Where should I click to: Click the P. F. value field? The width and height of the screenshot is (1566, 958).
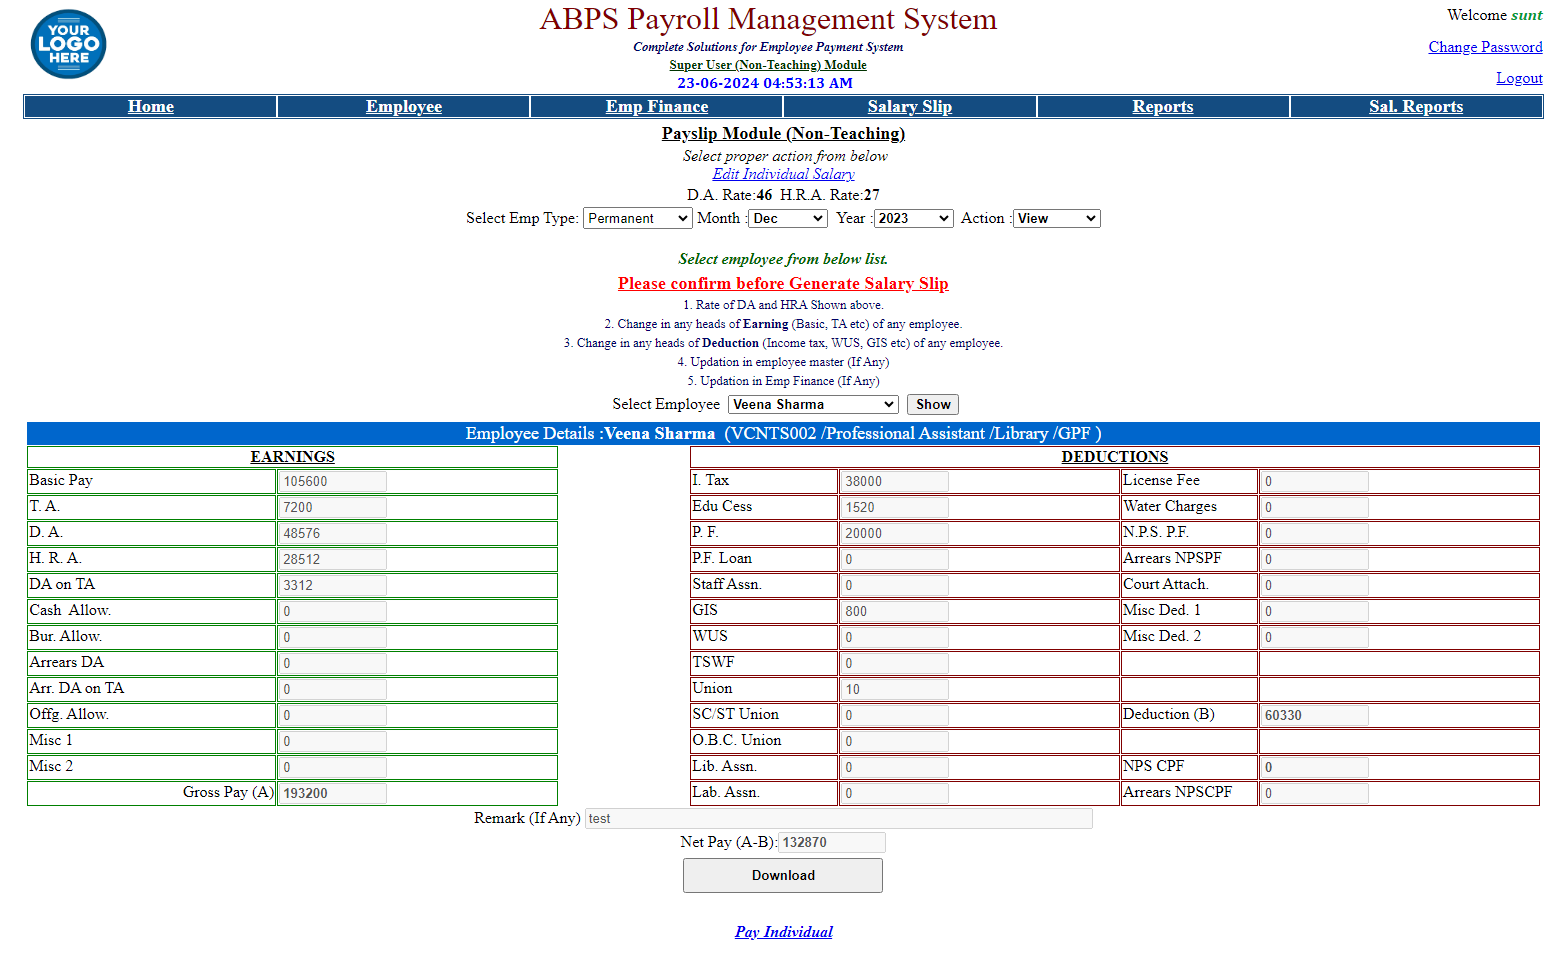[894, 533]
